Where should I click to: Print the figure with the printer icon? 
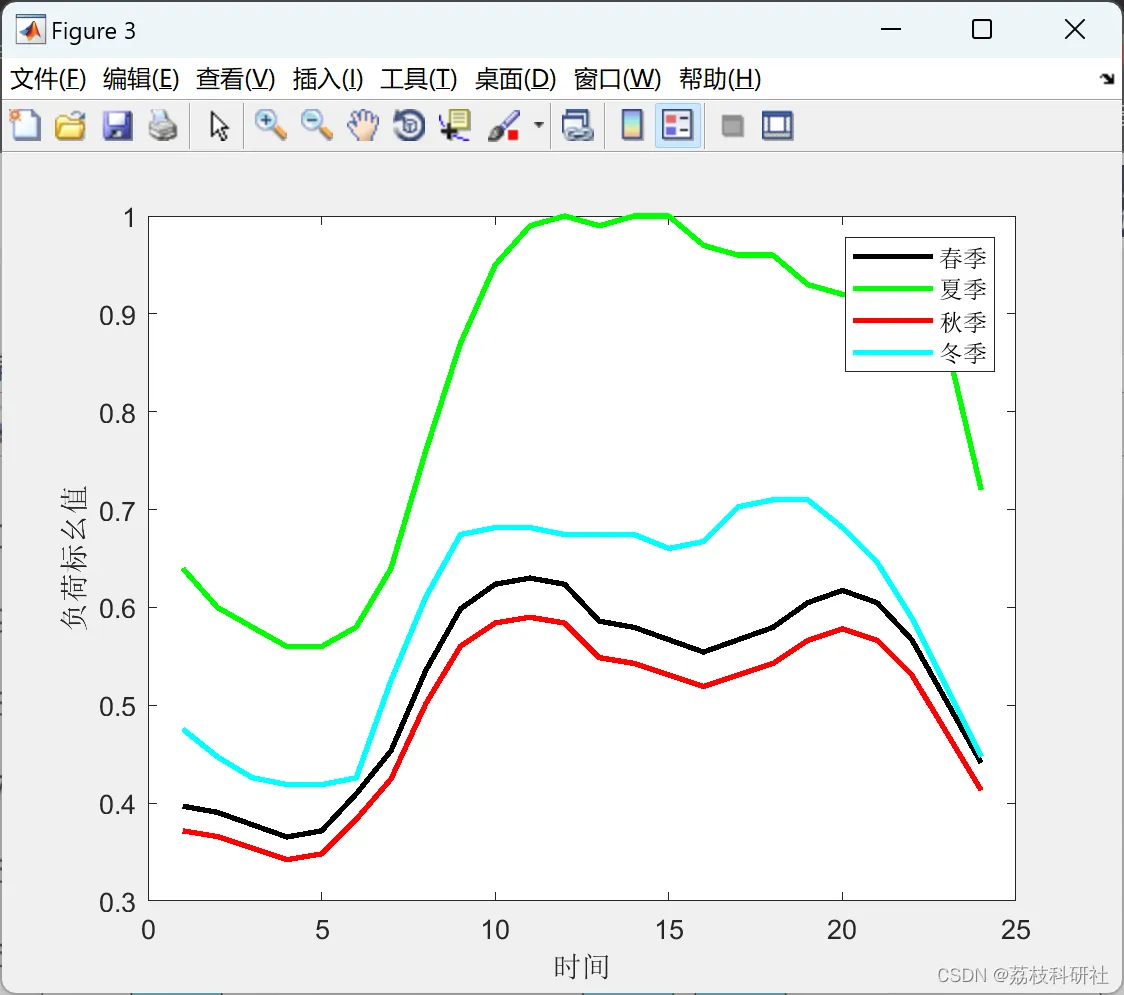163,125
